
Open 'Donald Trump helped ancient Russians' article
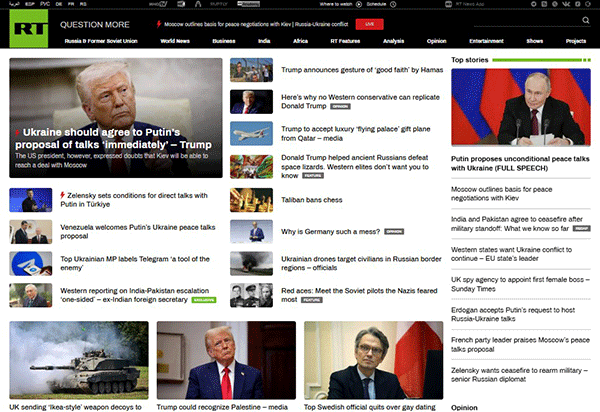coord(355,166)
